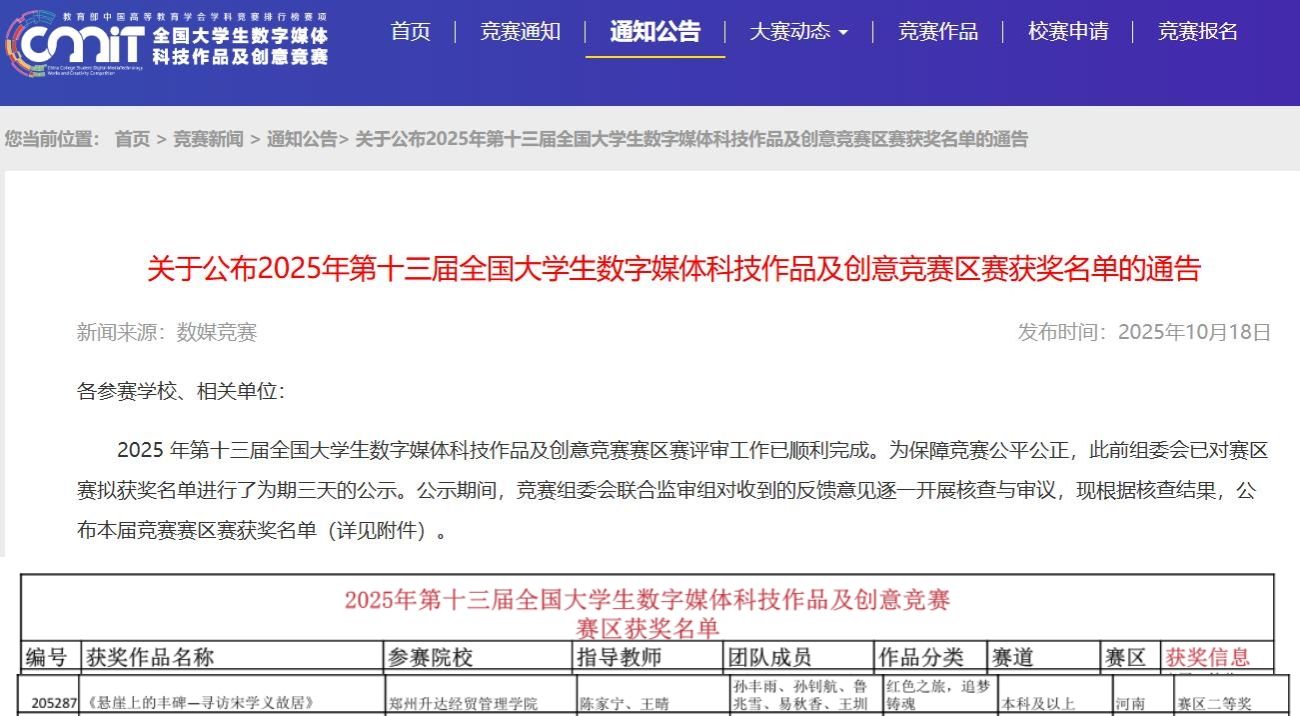Select the 通知公告 navigation tab
1300x716 pixels.
(x=655, y=32)
